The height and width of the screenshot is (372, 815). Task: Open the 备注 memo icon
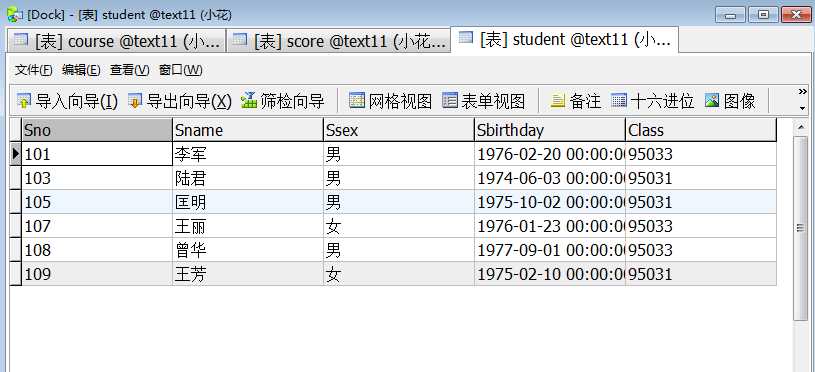point(558,100)
